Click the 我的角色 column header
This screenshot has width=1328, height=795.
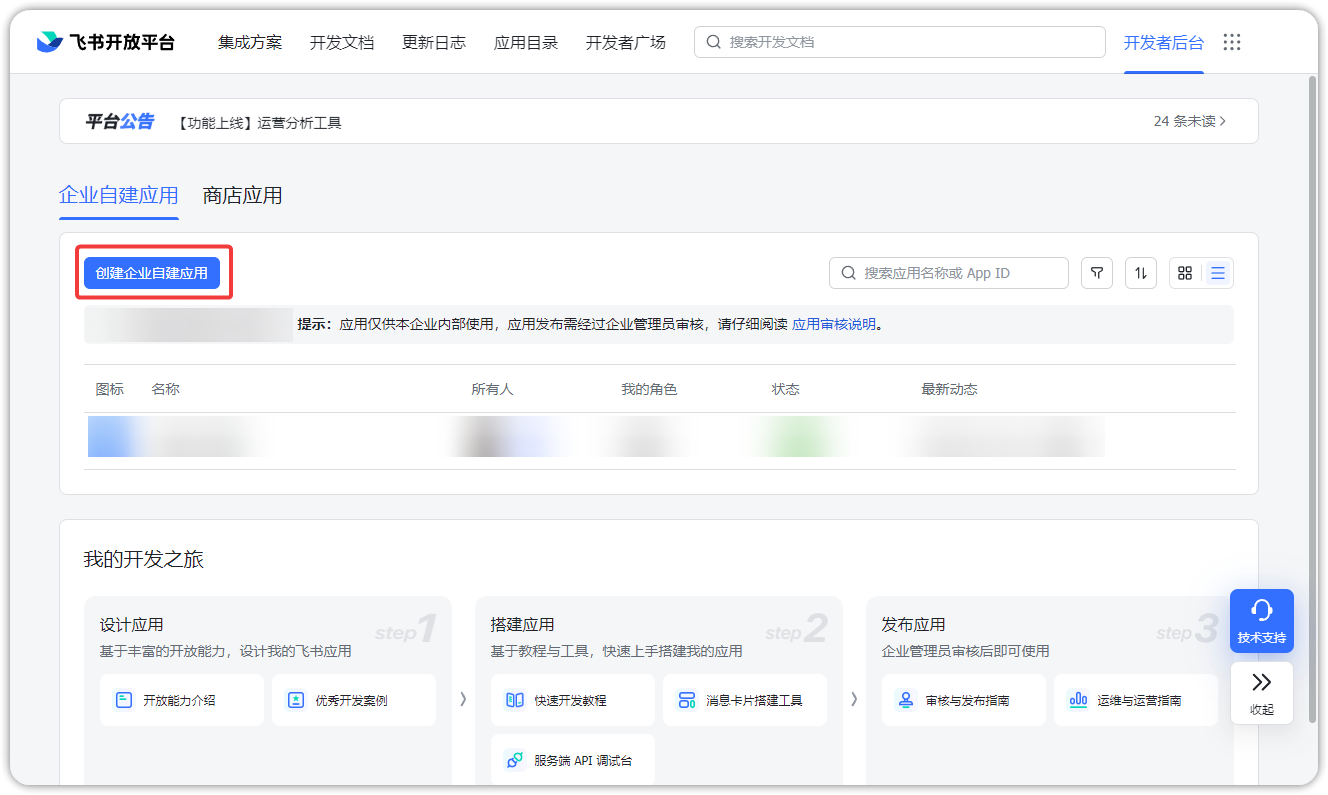coord(650,389)
